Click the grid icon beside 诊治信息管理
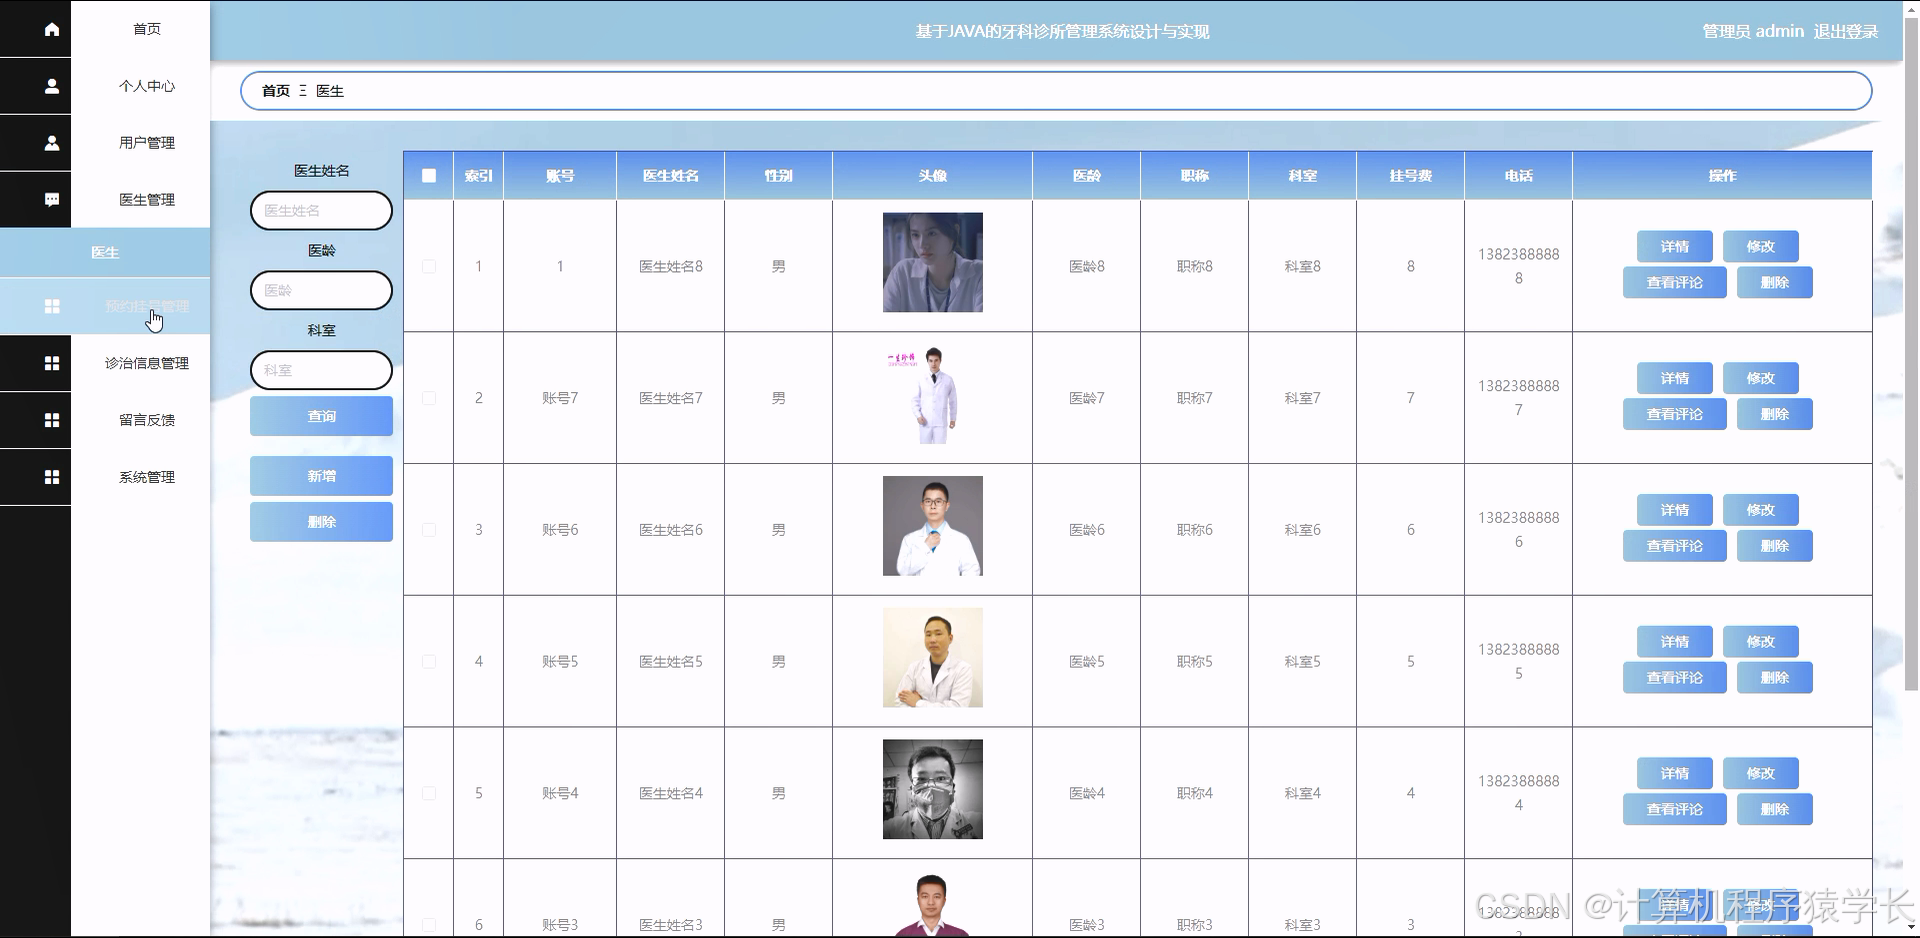 (52, 363)
